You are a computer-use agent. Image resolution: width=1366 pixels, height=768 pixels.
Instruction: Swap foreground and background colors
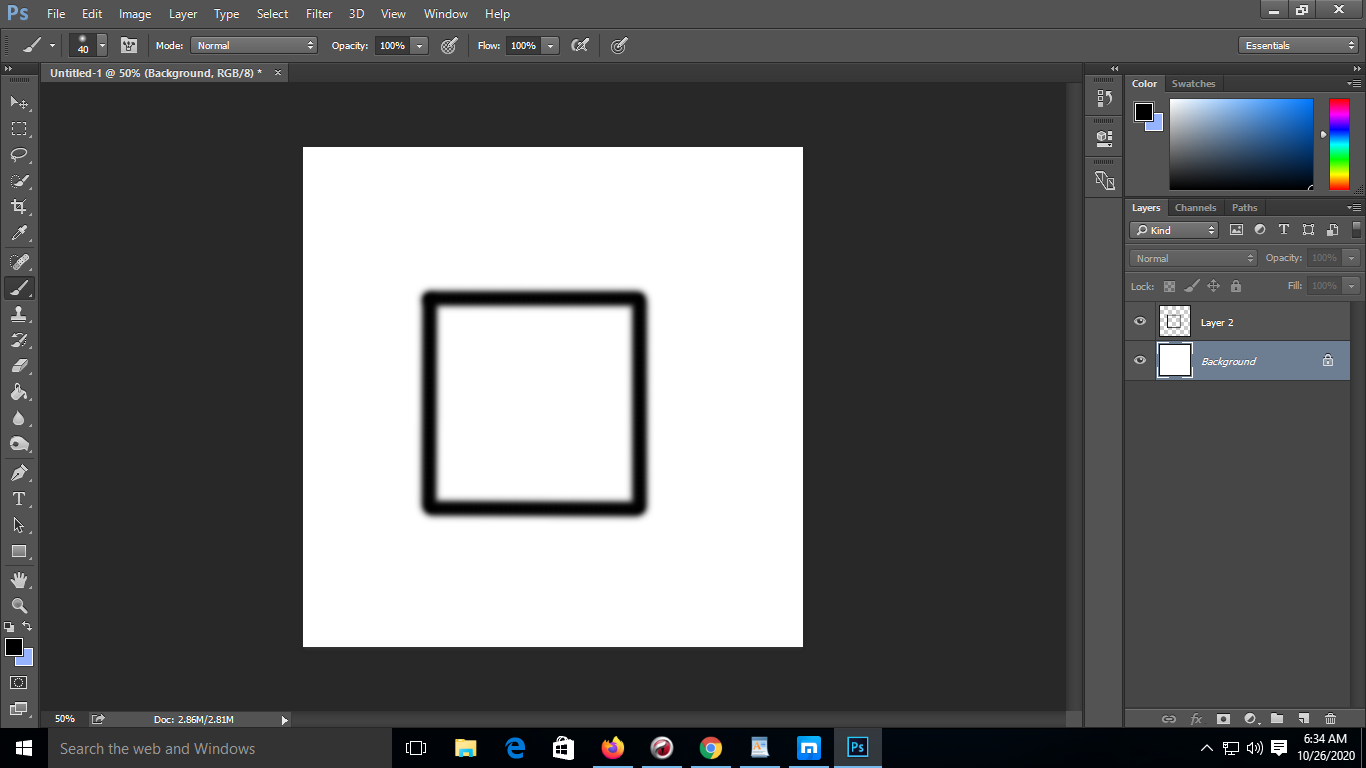27,627
